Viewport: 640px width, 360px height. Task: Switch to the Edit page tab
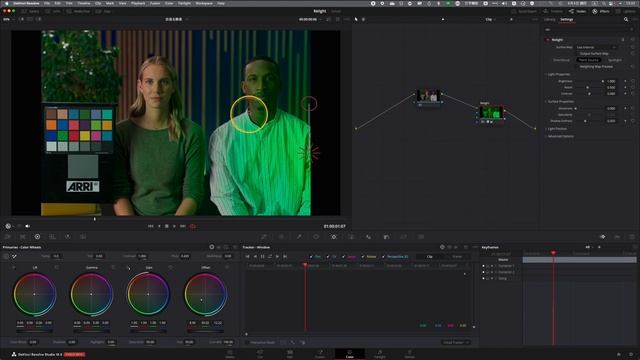coord(290,354)
